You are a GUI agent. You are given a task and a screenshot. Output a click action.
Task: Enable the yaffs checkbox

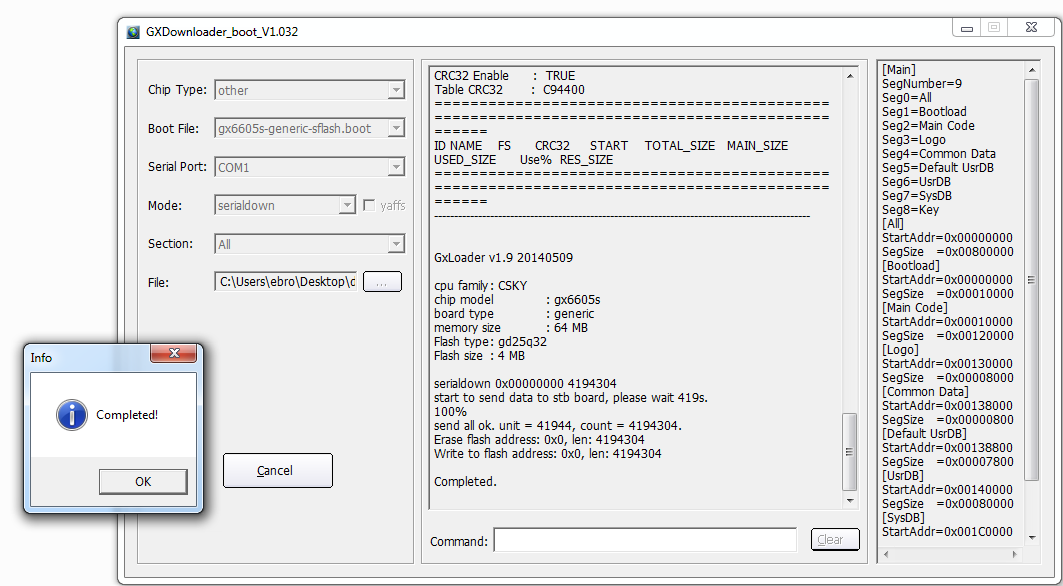coord(369,206)
